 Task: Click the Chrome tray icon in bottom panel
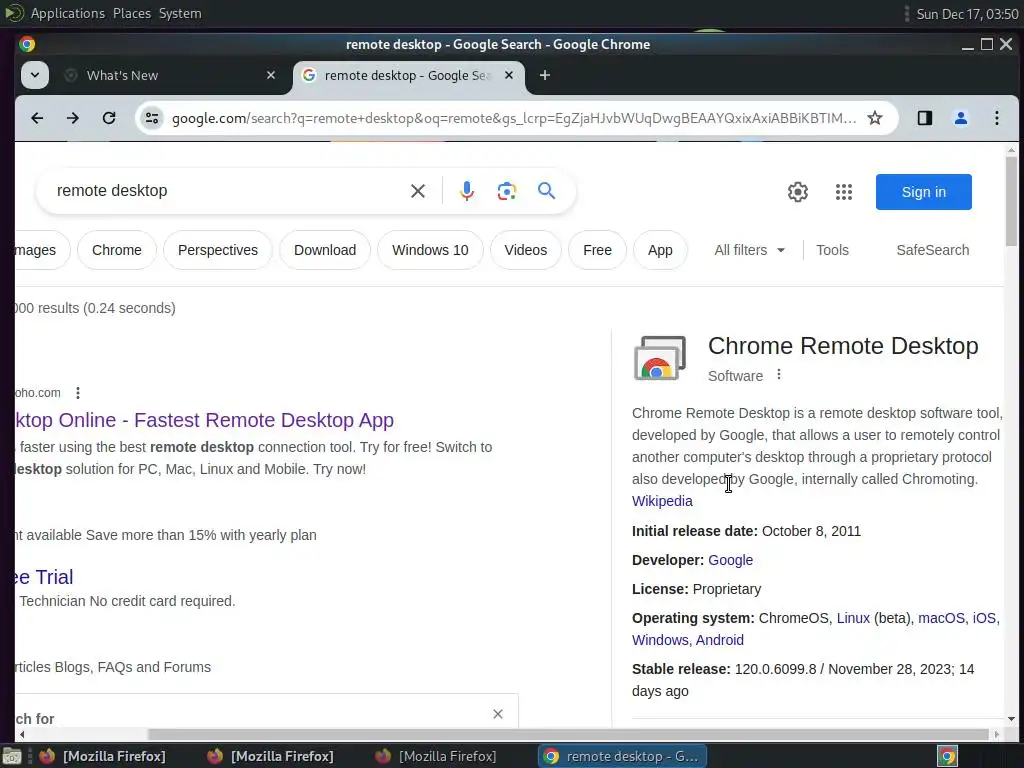coord(948,756)
